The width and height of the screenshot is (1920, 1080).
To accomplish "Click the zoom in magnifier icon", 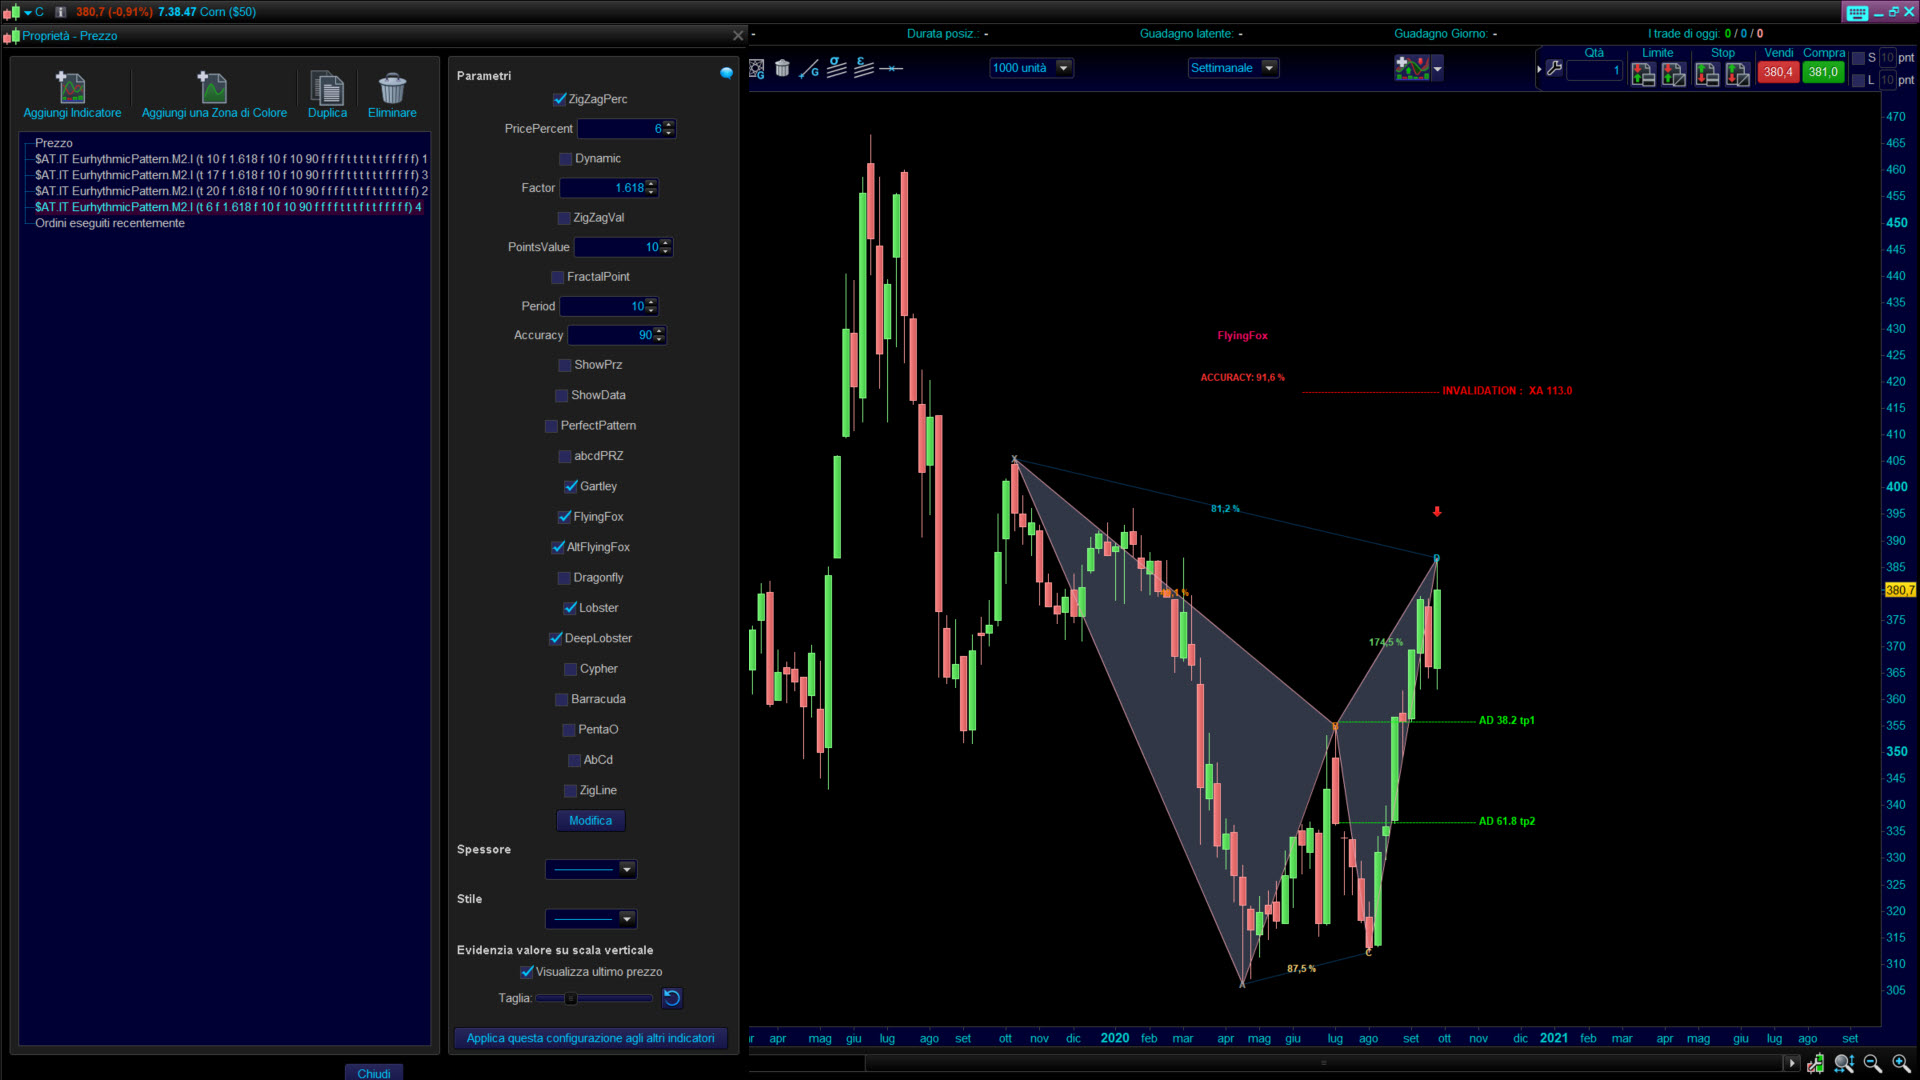I will click(1900, 1063).
